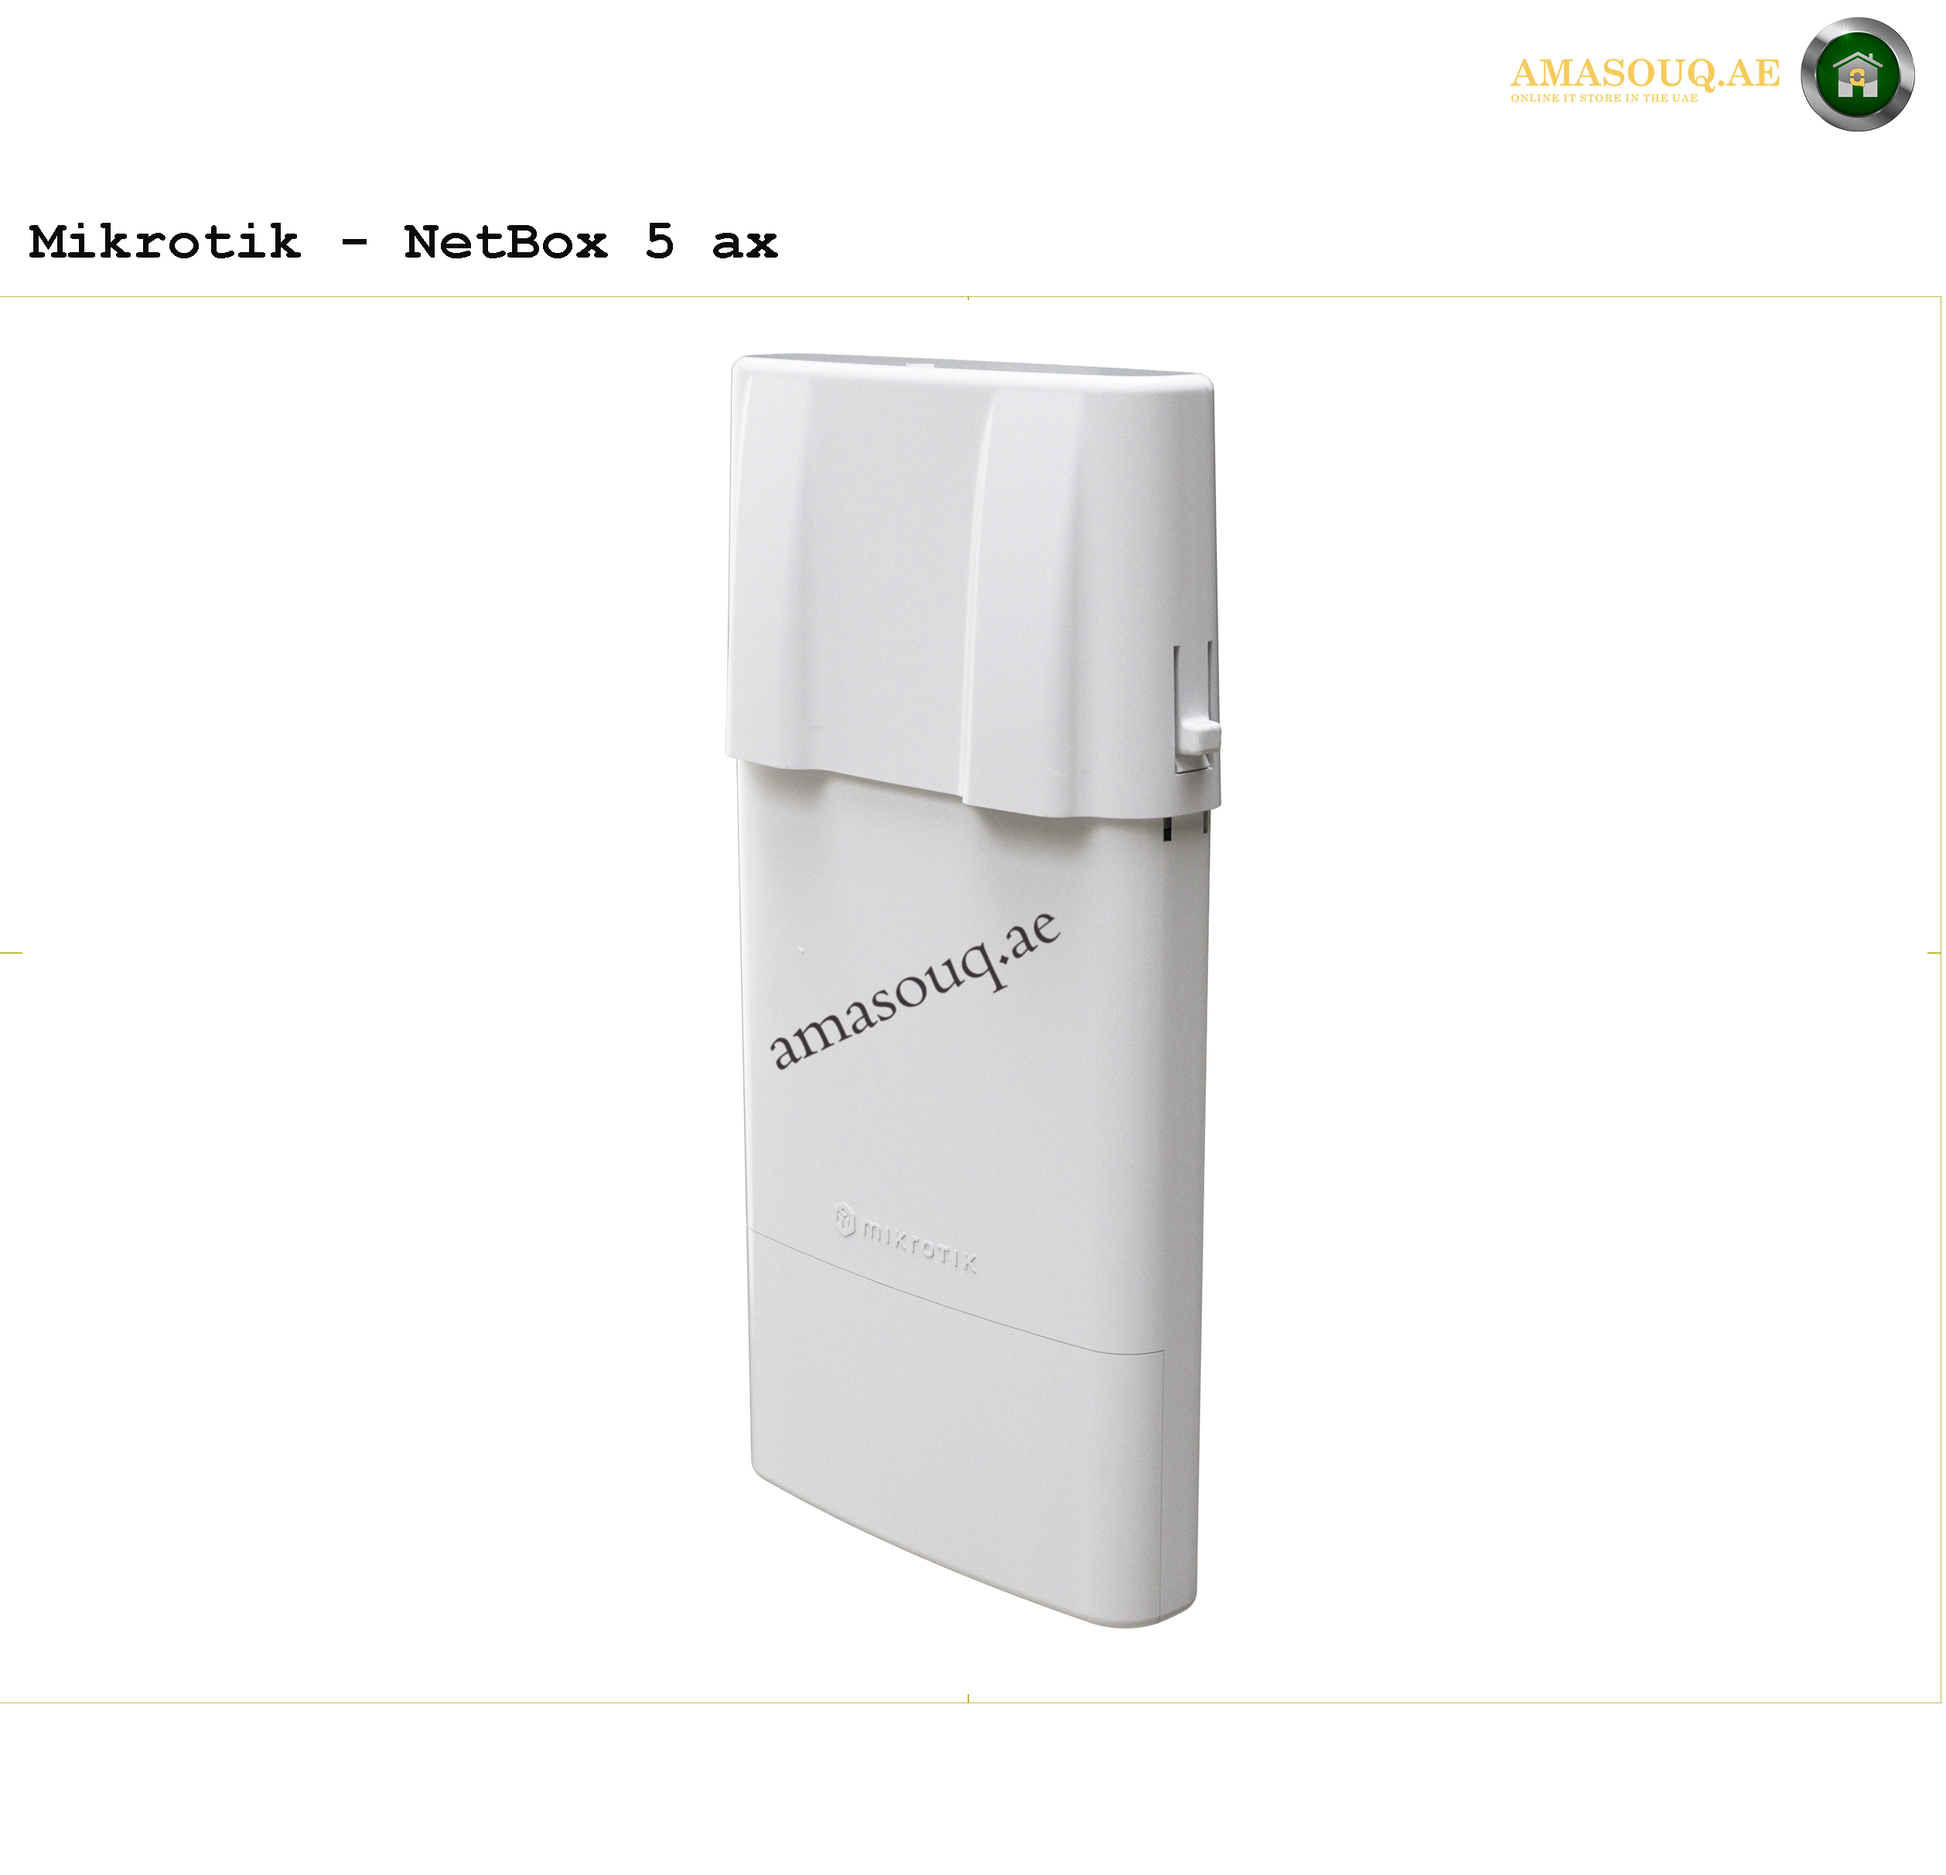Click the amasouq.ae watermark on the device
The height and width of the screenshot is (1875, 1946).
tap(913, 989)
